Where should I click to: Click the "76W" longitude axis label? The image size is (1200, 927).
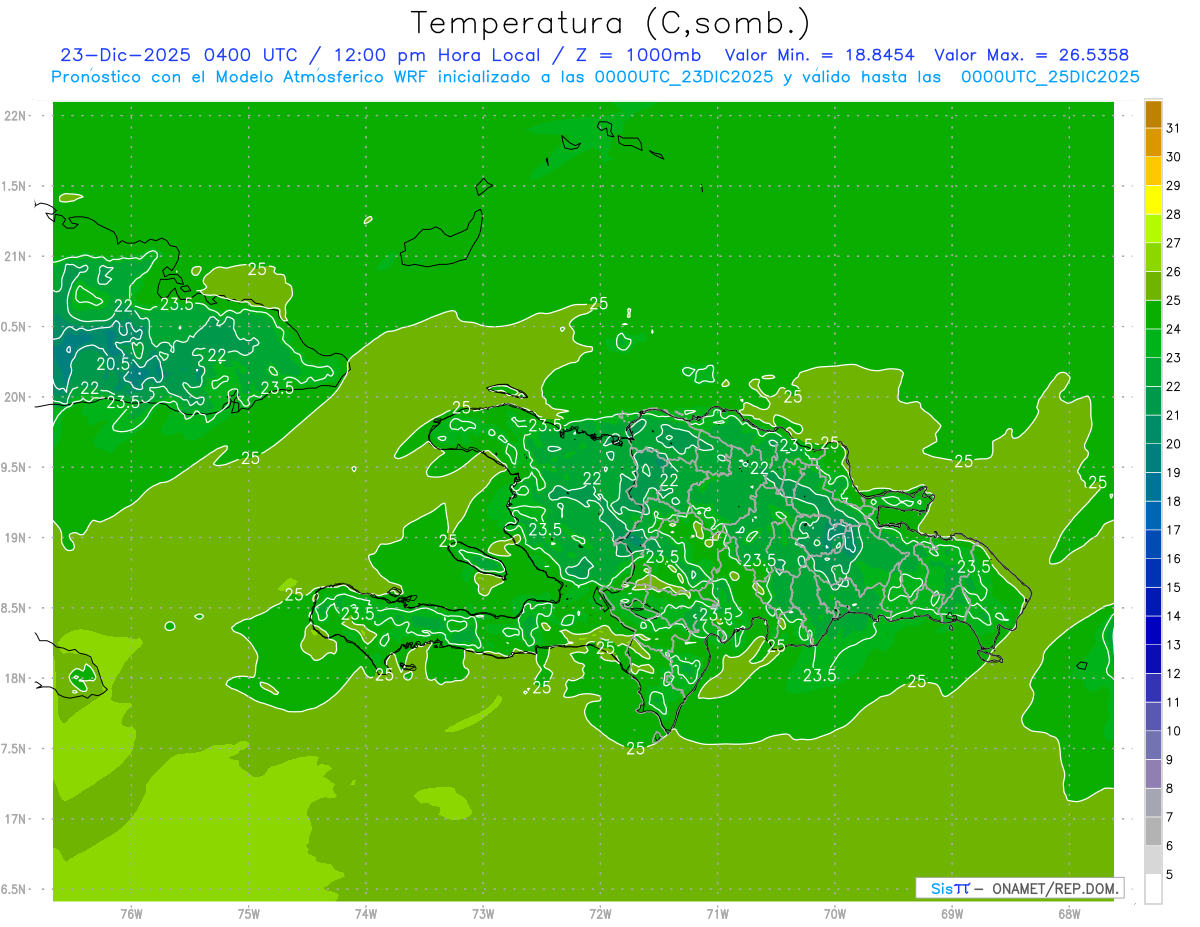[x=131, y=914]
